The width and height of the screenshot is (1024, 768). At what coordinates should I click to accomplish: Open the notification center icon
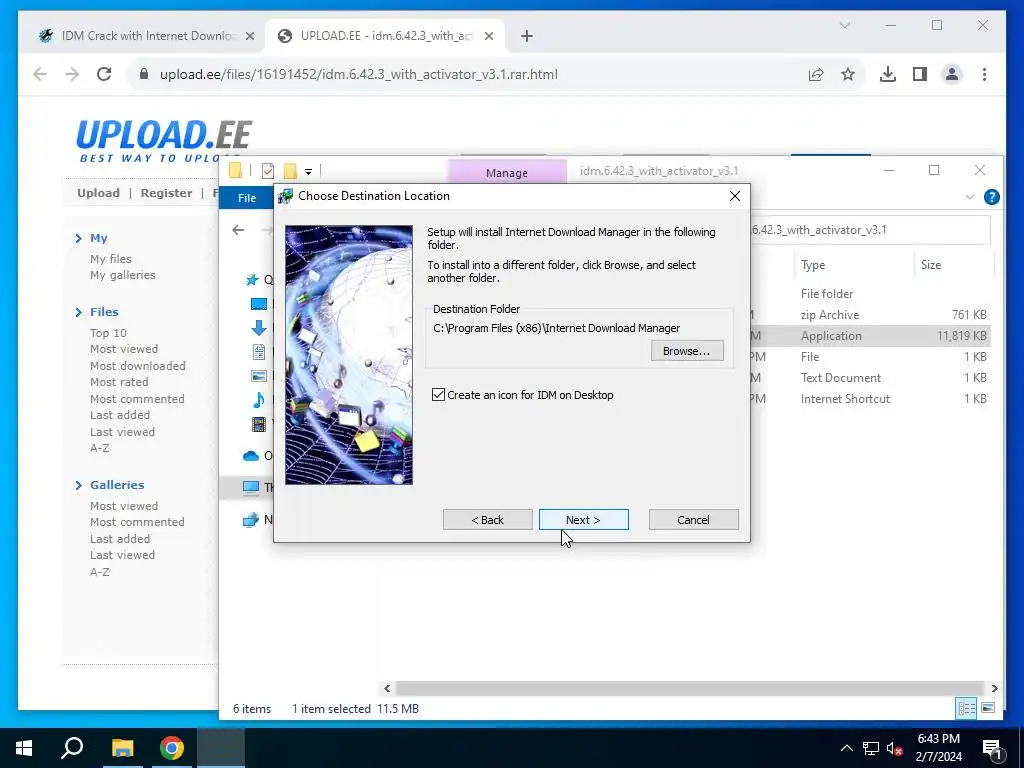(993, 750)
